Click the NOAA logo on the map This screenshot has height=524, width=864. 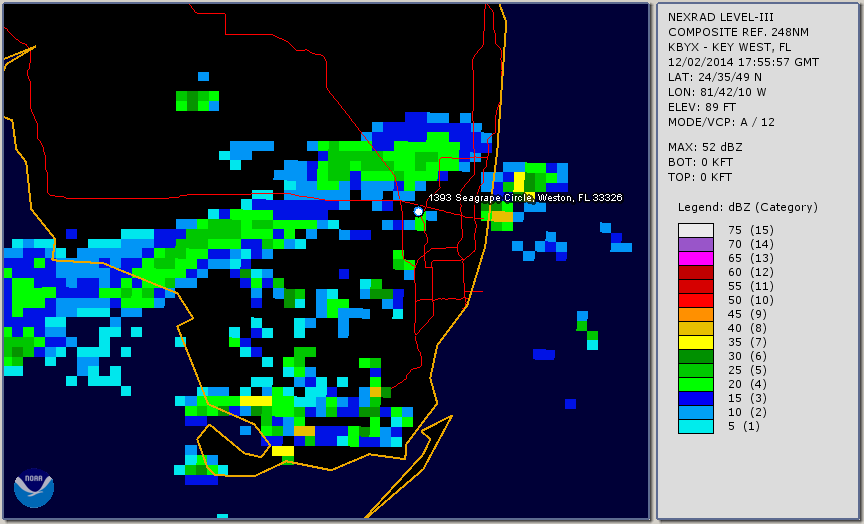34,488
